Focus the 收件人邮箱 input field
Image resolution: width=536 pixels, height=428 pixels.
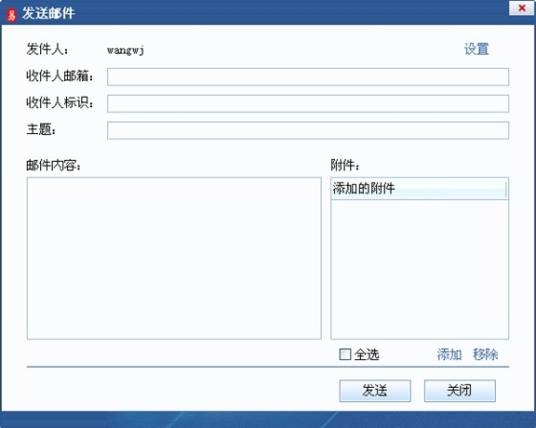click(x=308, y=77)
